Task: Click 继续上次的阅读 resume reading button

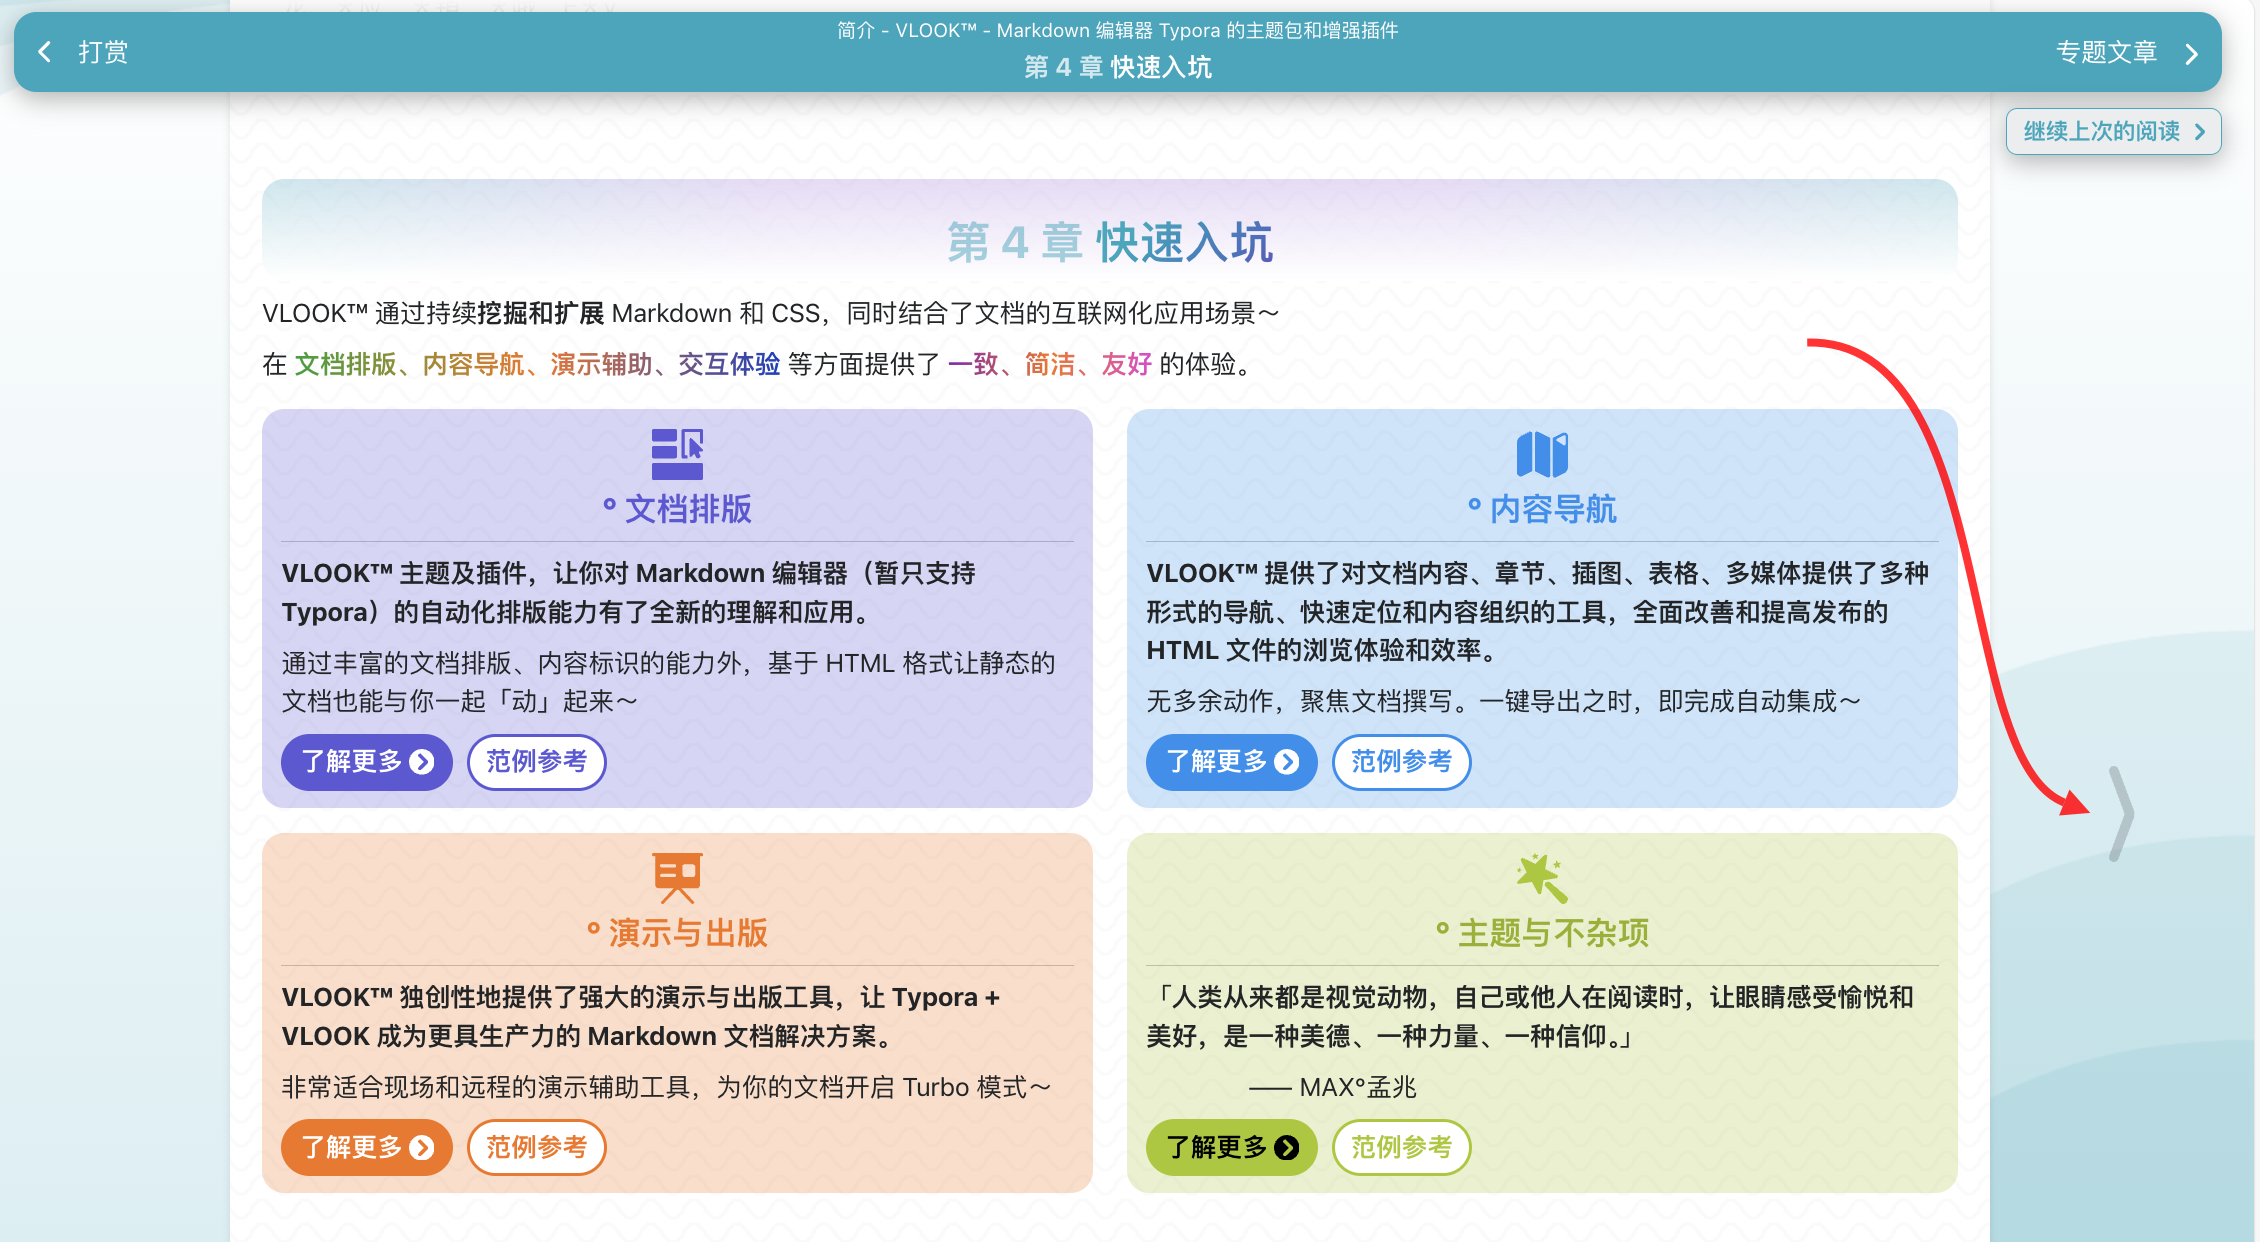Action: click(x=2112, y=131)
